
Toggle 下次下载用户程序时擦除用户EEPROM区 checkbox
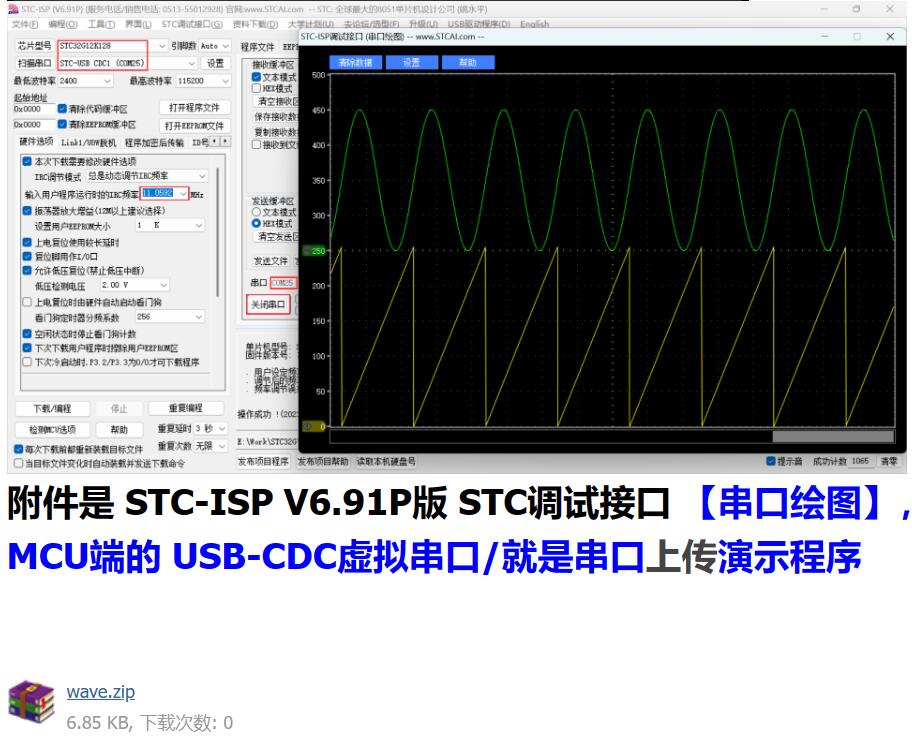pyautogui.click(x=27, y=348)
